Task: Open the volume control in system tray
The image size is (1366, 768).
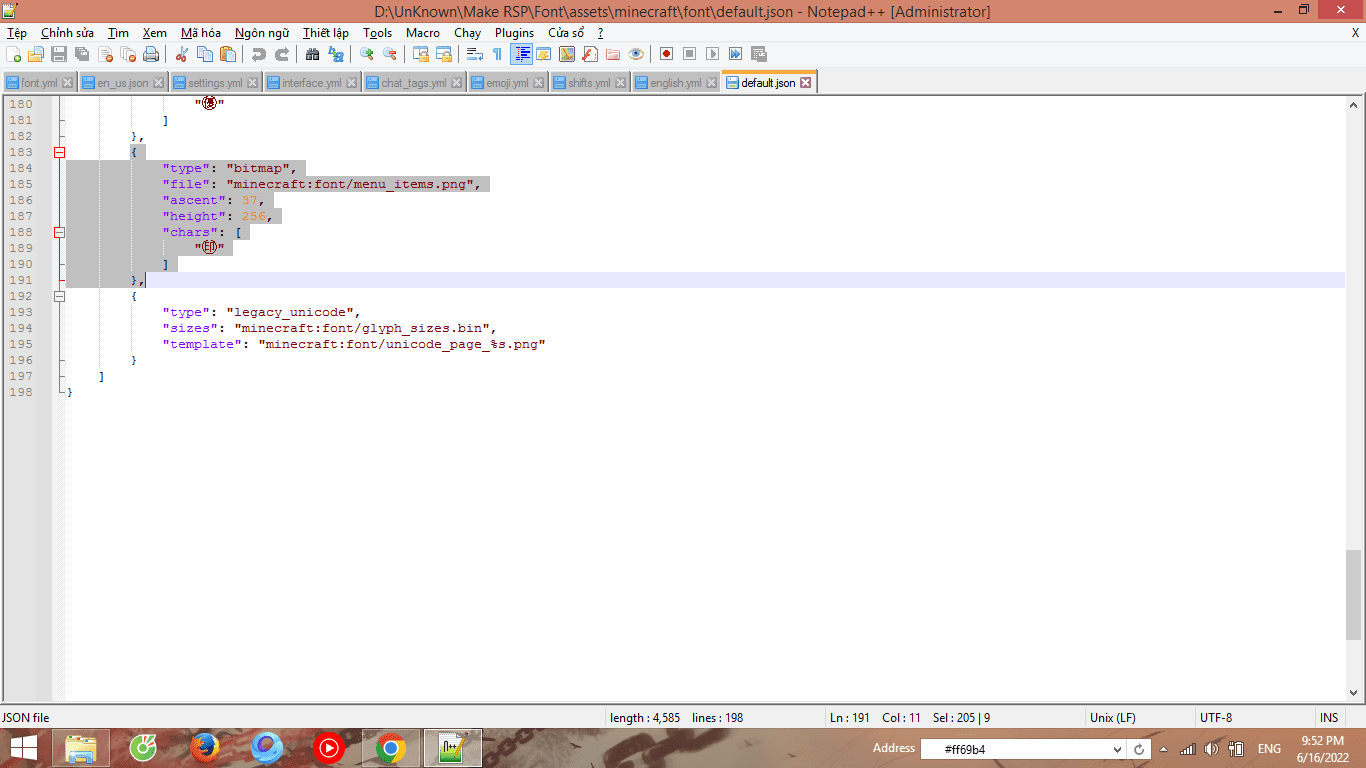Action: coord(1211,749)
